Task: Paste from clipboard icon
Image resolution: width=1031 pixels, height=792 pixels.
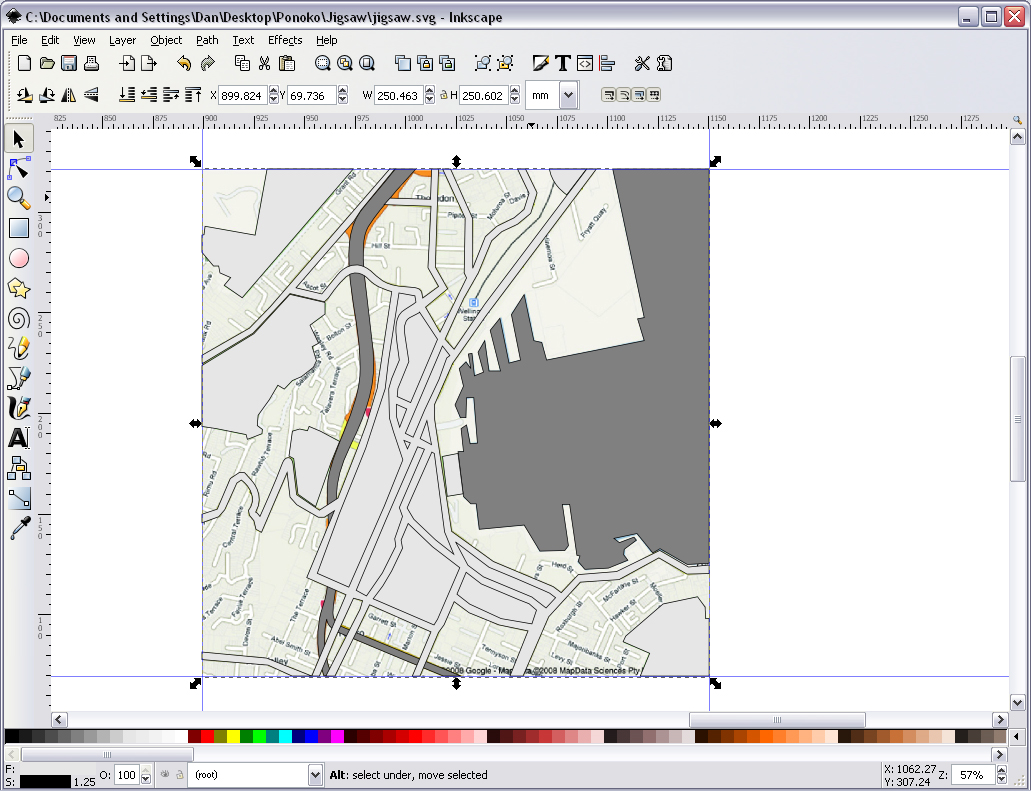Action: pos(287,63)
